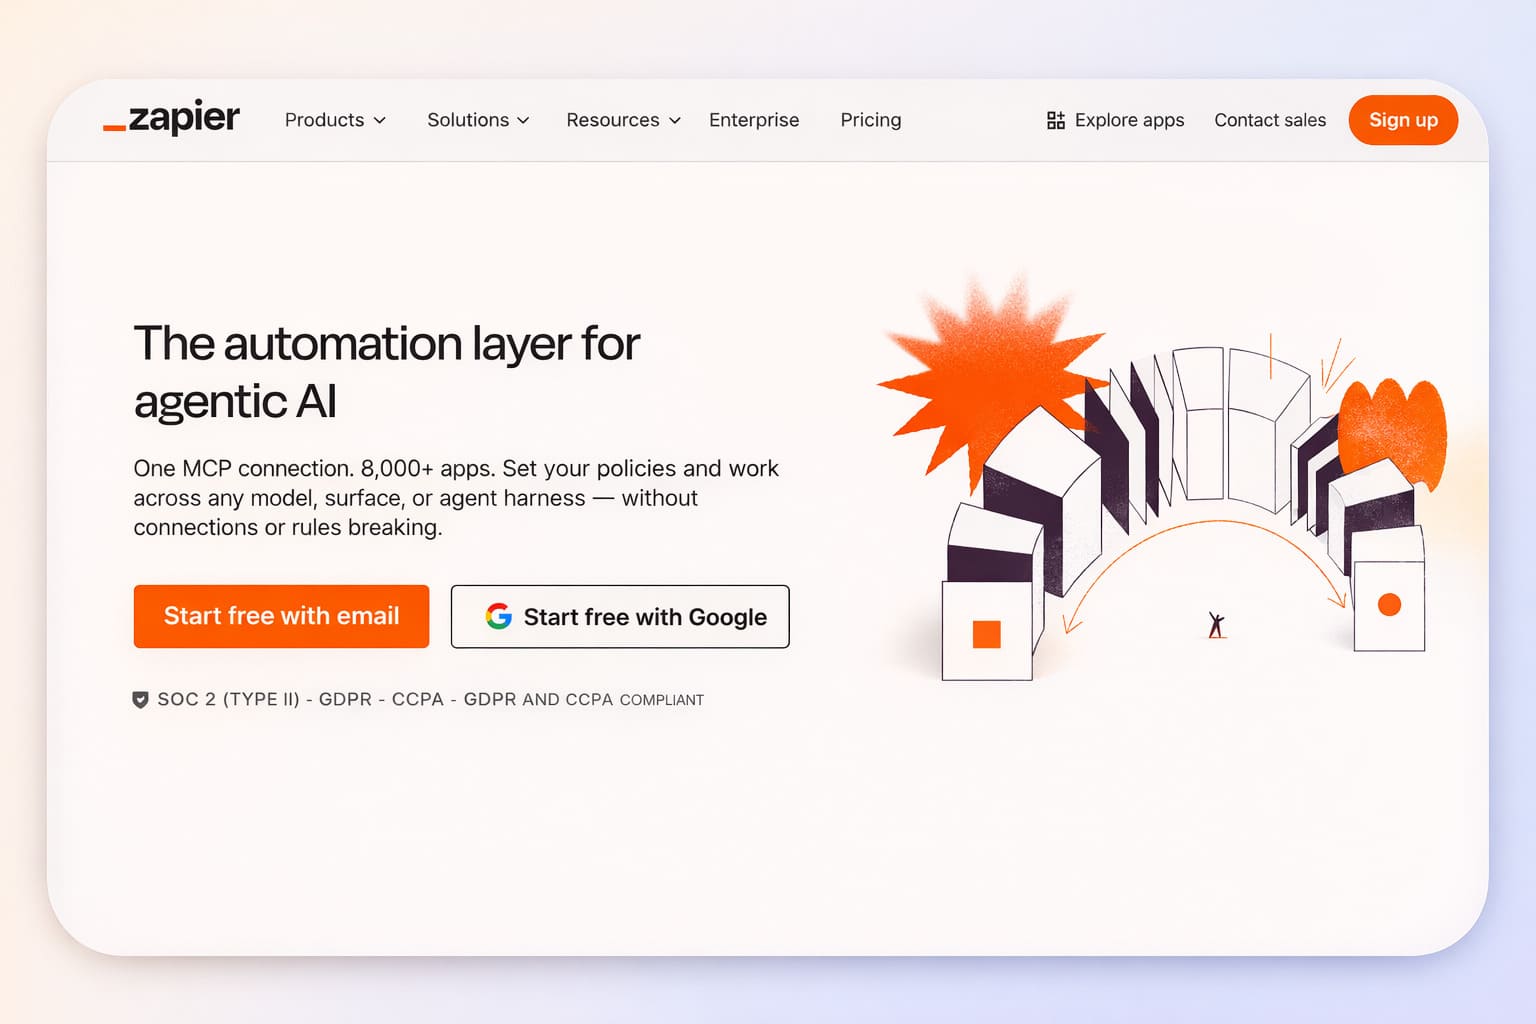
Task: Click the tiny human figure under the arch
Action: pos(1216,626)
